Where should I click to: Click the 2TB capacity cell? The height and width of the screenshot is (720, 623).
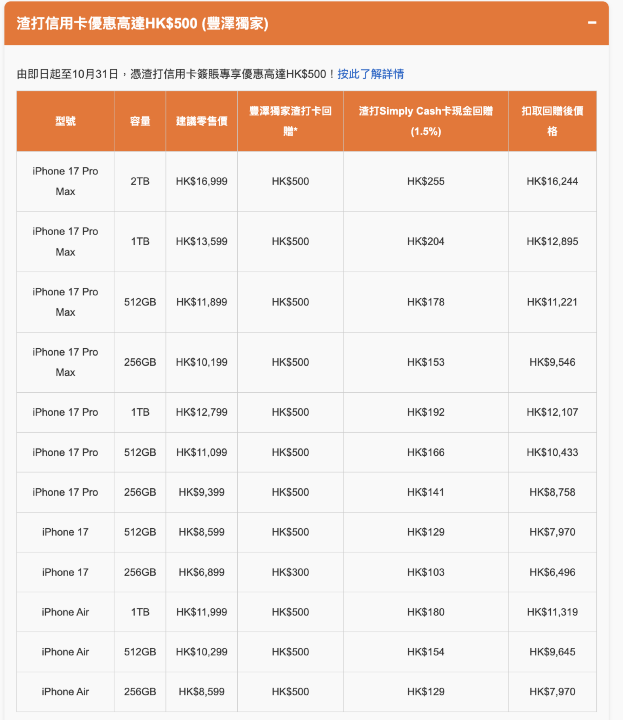140,181
